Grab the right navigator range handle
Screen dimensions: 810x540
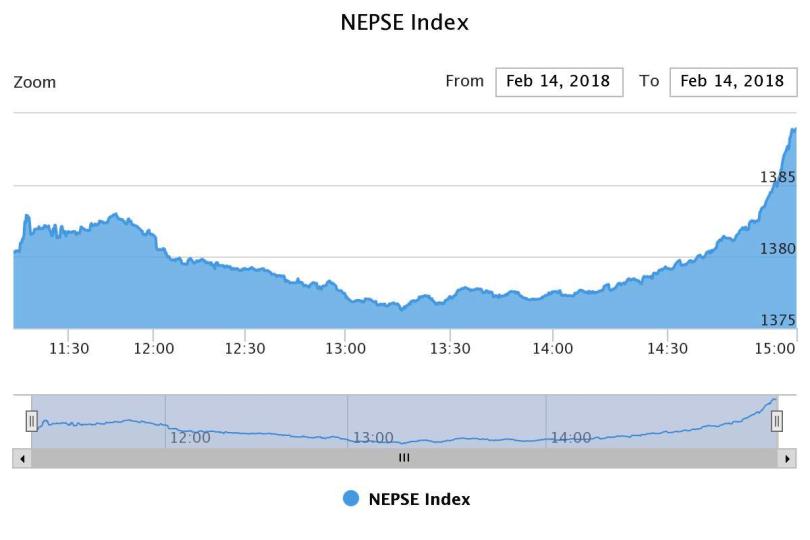tap(777, 421)
